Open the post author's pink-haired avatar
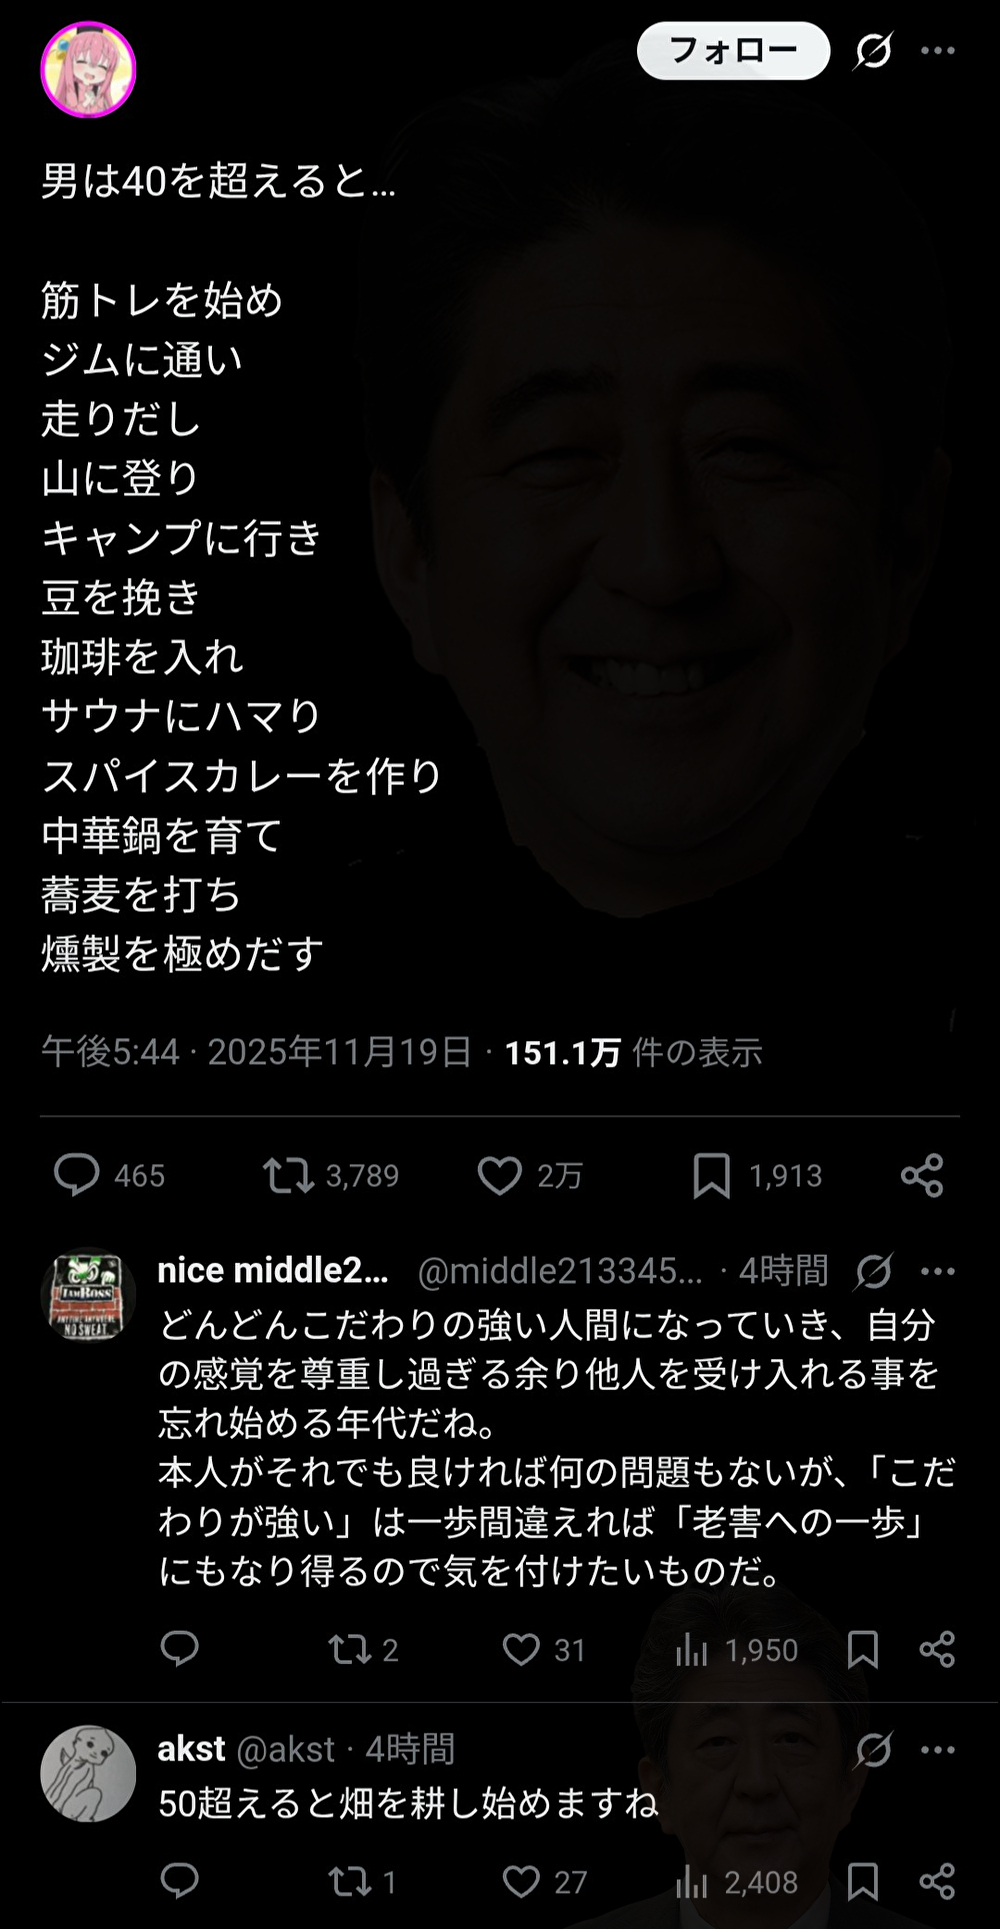Screen dimensions: 1000x1929 88,69
